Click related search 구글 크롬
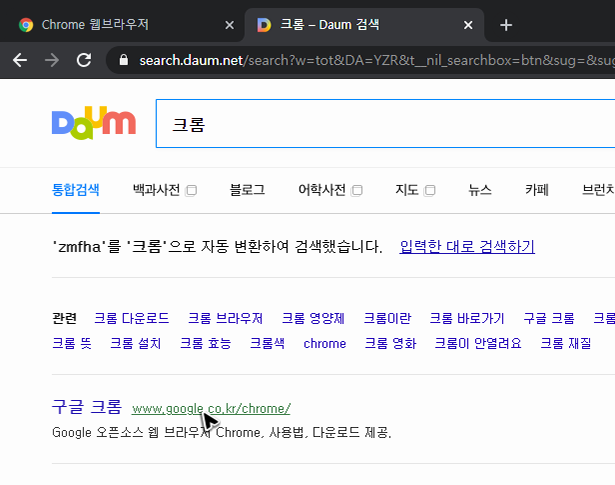 pos(549,318)
